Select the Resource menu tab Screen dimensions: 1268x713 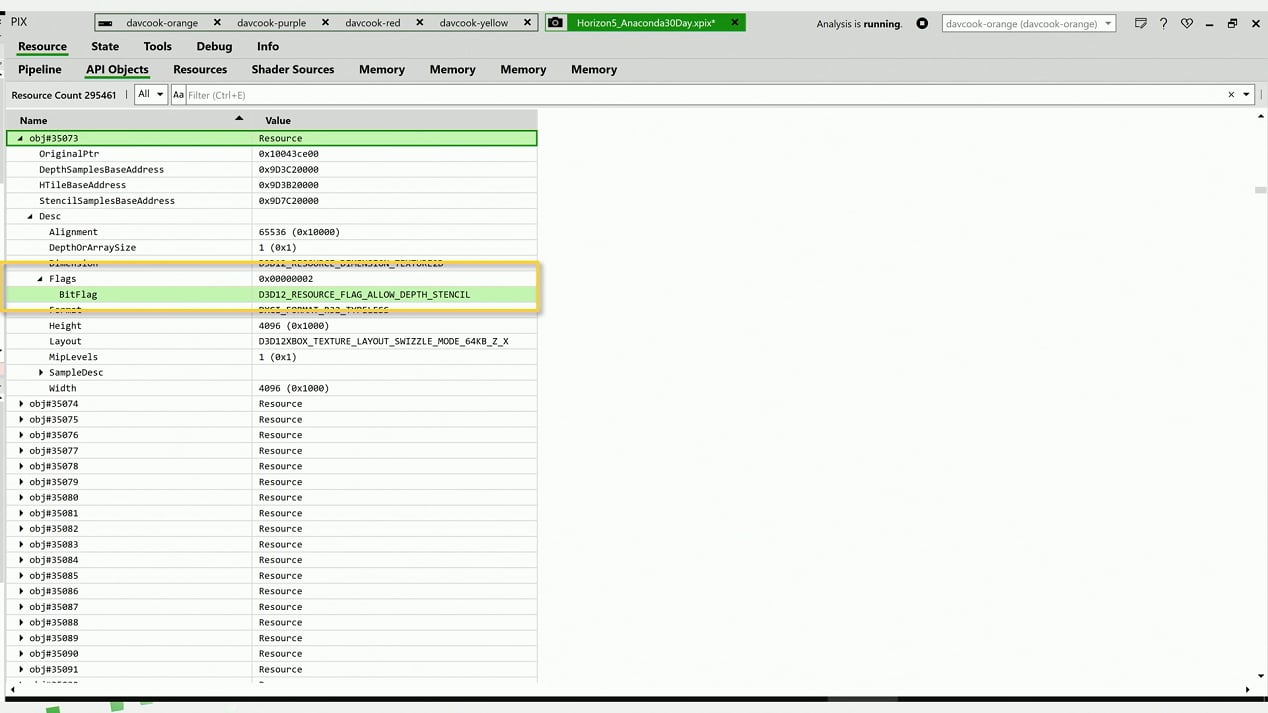click(42, 46)
